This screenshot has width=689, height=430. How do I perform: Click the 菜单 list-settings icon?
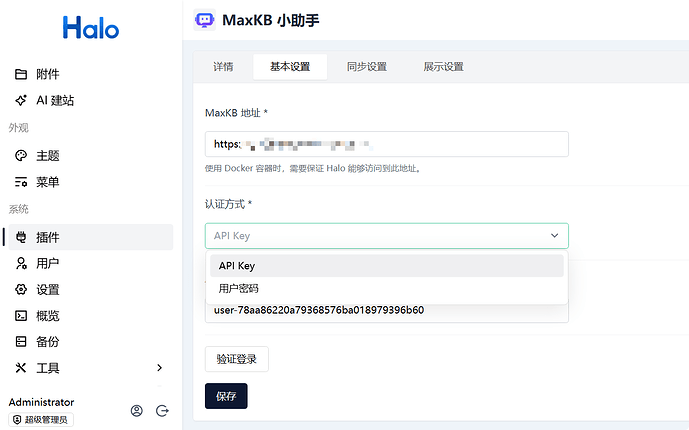(x=21, y=182)
